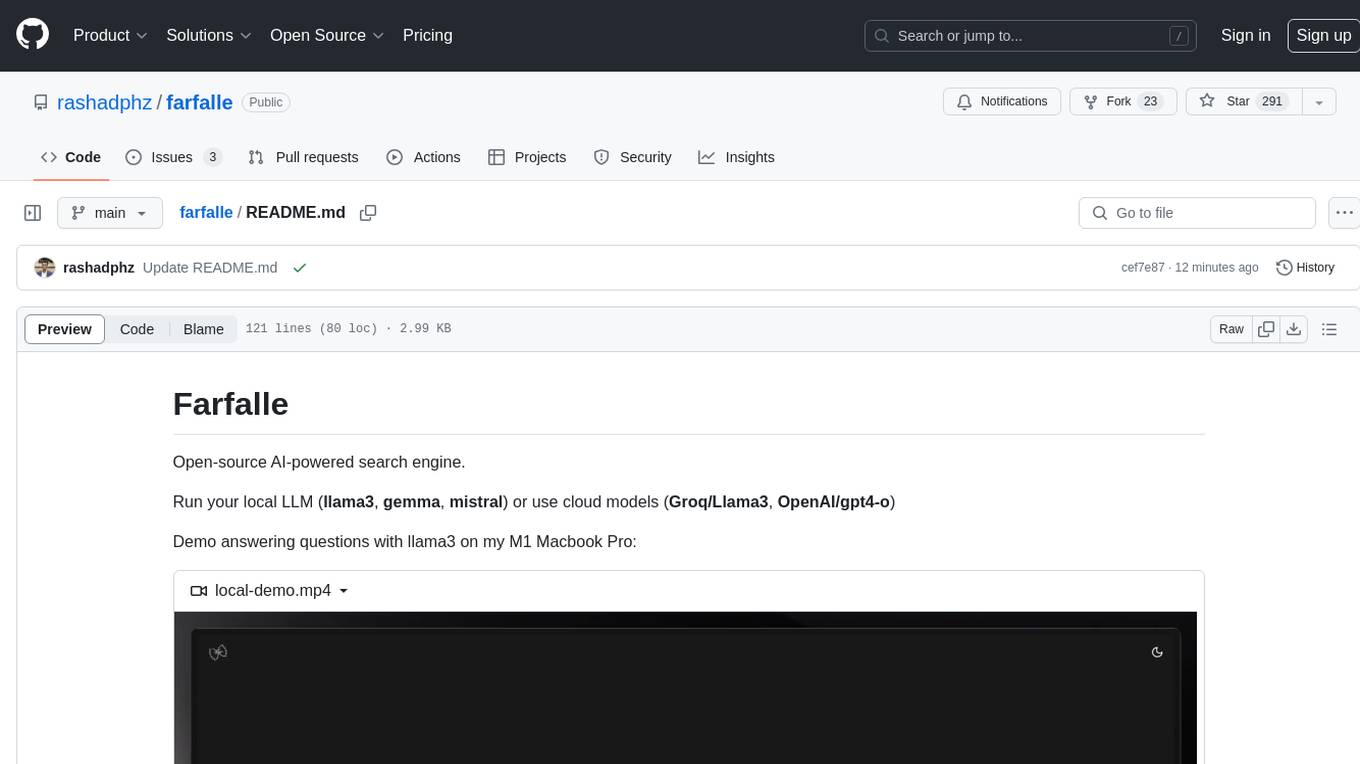
Task: Switch to the Code tab
Action: 70,157
